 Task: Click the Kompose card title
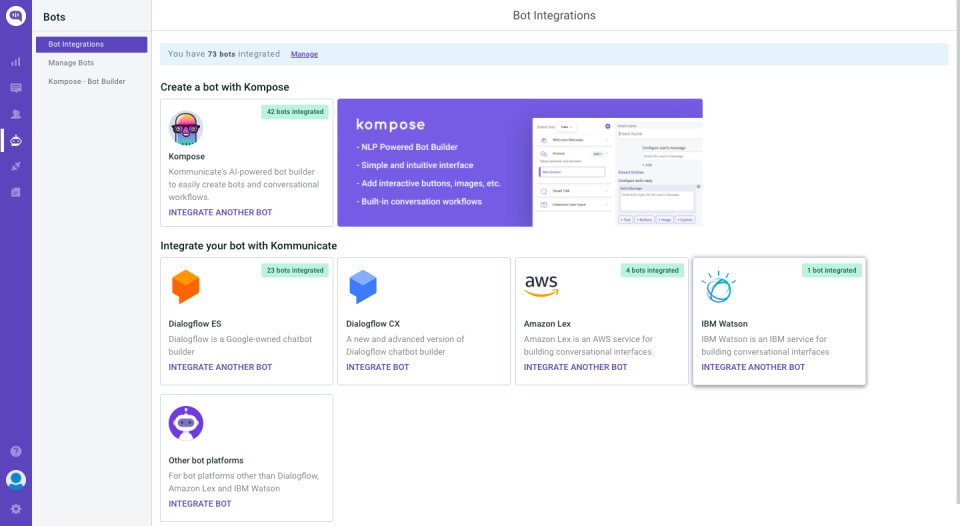[187, 157]
